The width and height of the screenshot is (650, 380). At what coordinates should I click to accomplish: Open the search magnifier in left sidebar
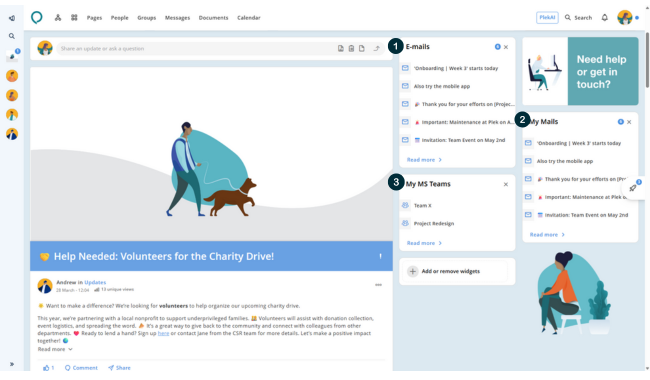12,36
